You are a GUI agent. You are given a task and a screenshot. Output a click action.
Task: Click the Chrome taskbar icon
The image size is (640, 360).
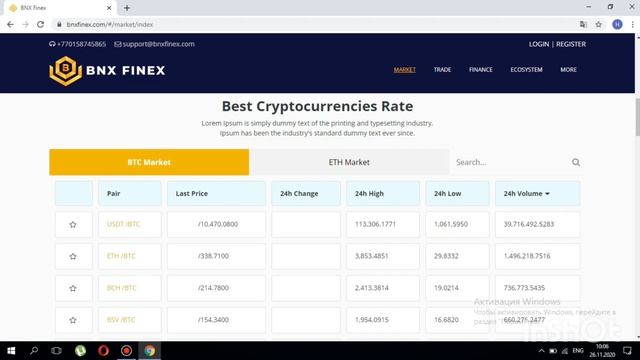(x=150, y=351)
